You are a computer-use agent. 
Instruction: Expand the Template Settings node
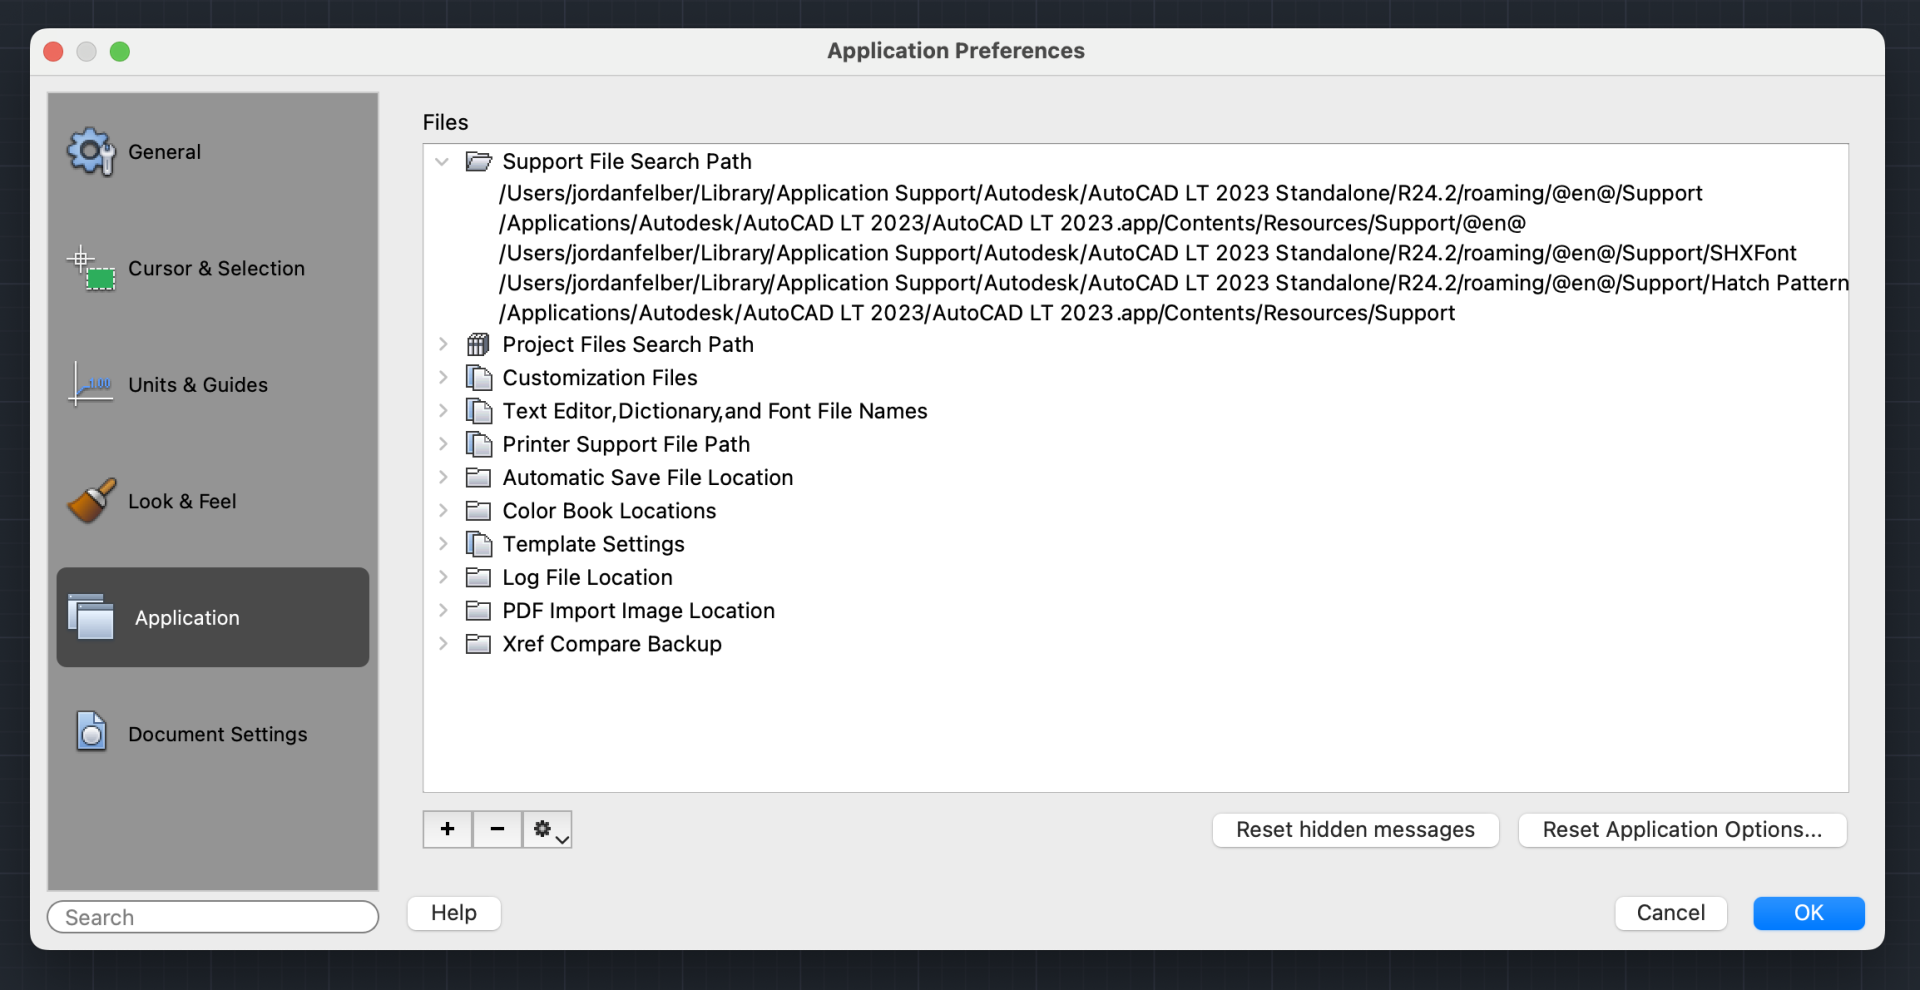[x=443, y=544]
